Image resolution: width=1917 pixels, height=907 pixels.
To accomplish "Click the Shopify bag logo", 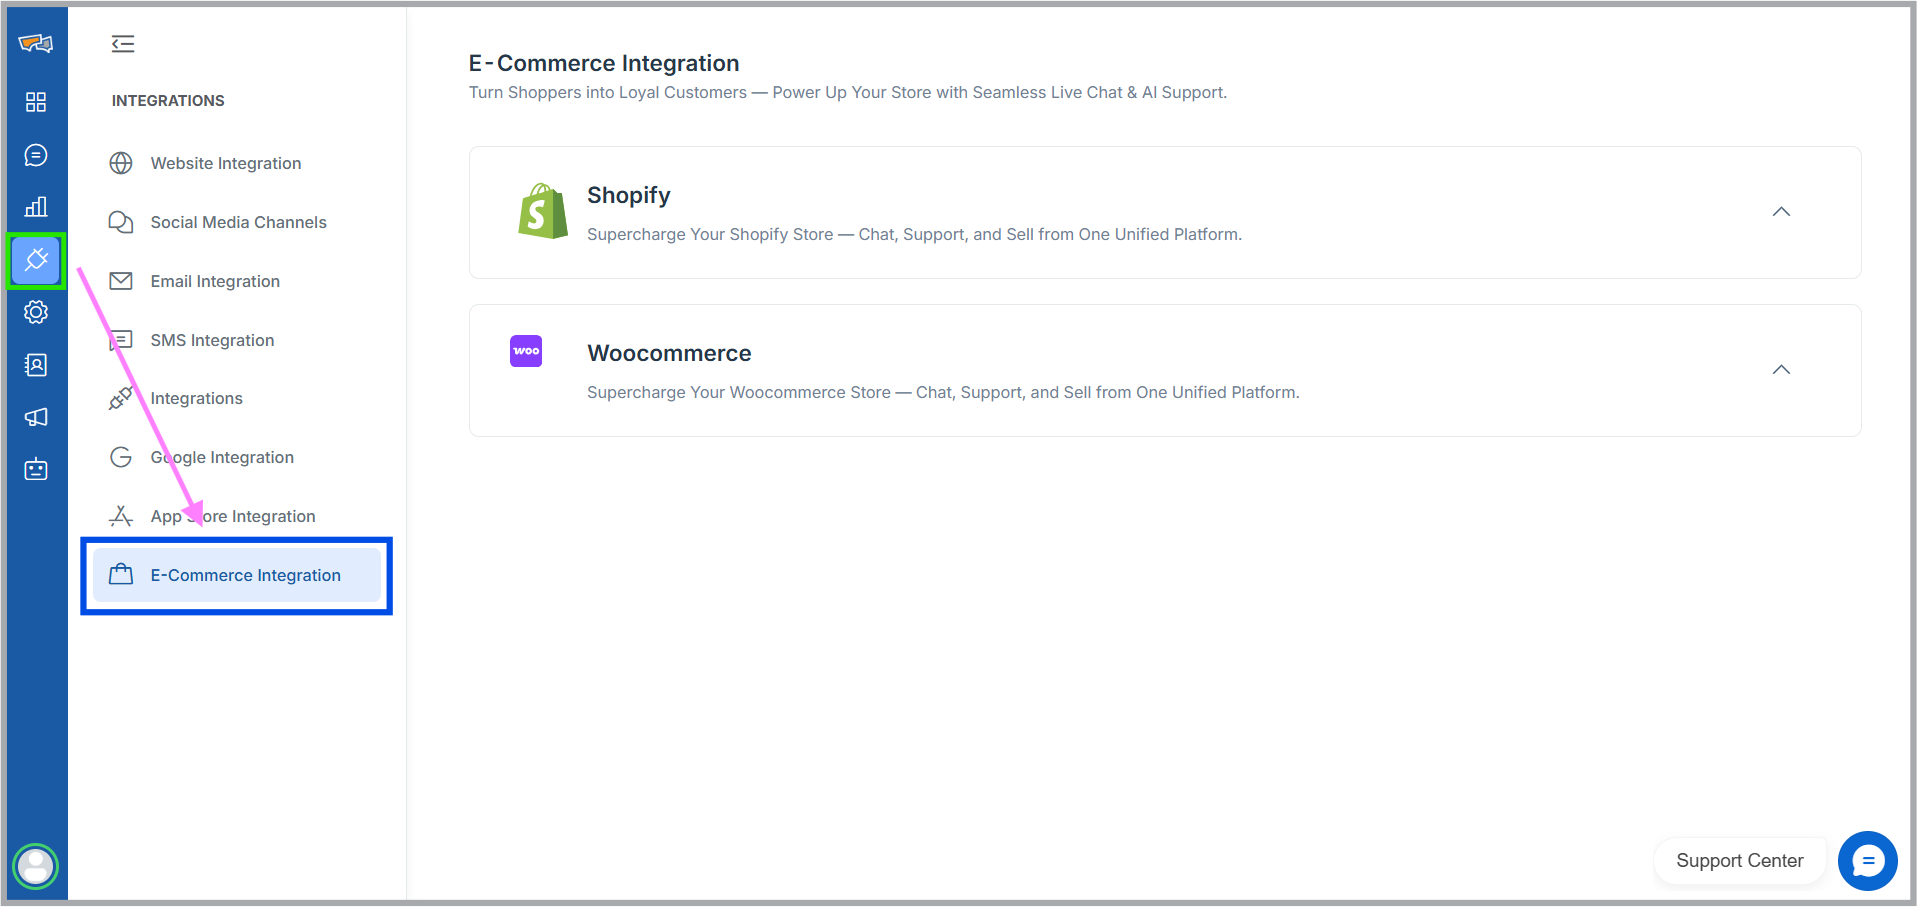I will pos(542,211).
